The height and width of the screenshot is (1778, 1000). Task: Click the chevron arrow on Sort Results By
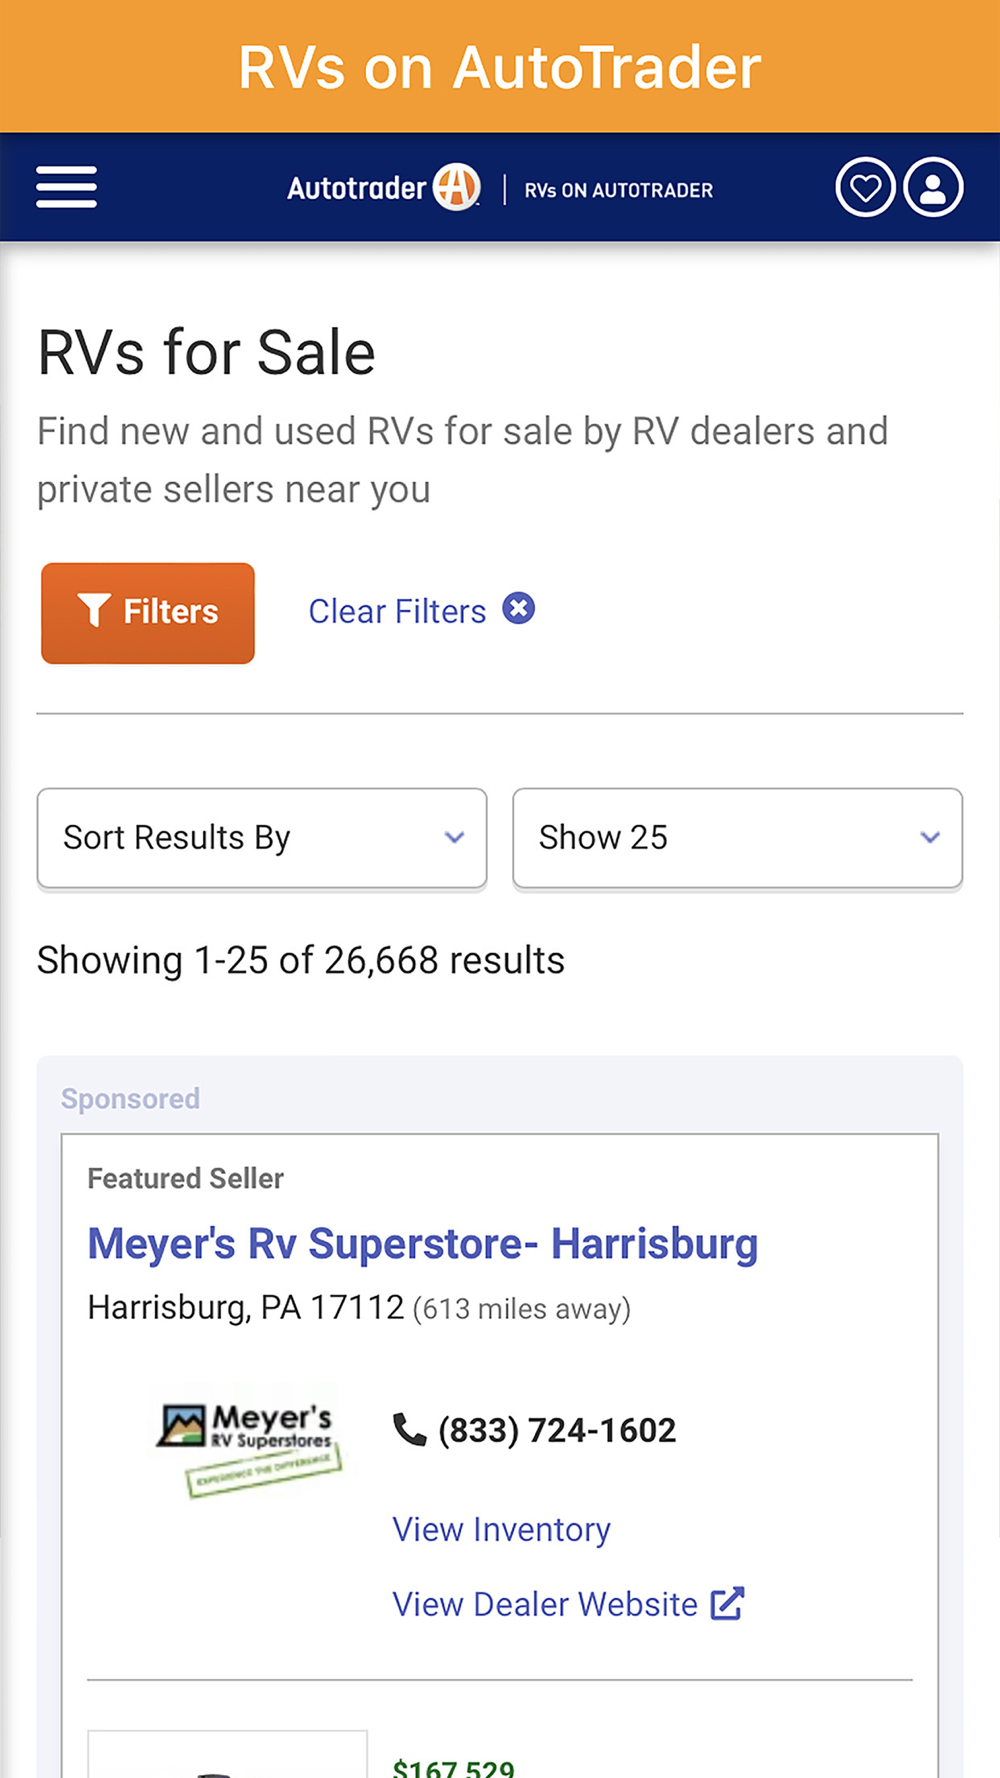(455, 837)
